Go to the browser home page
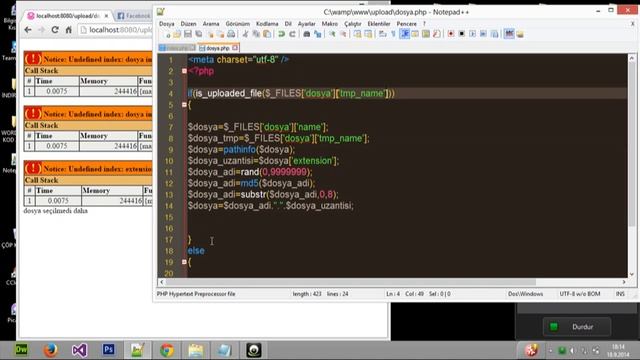Image resolution: width=640 pixels, height=360 pixels. (69, 30)
